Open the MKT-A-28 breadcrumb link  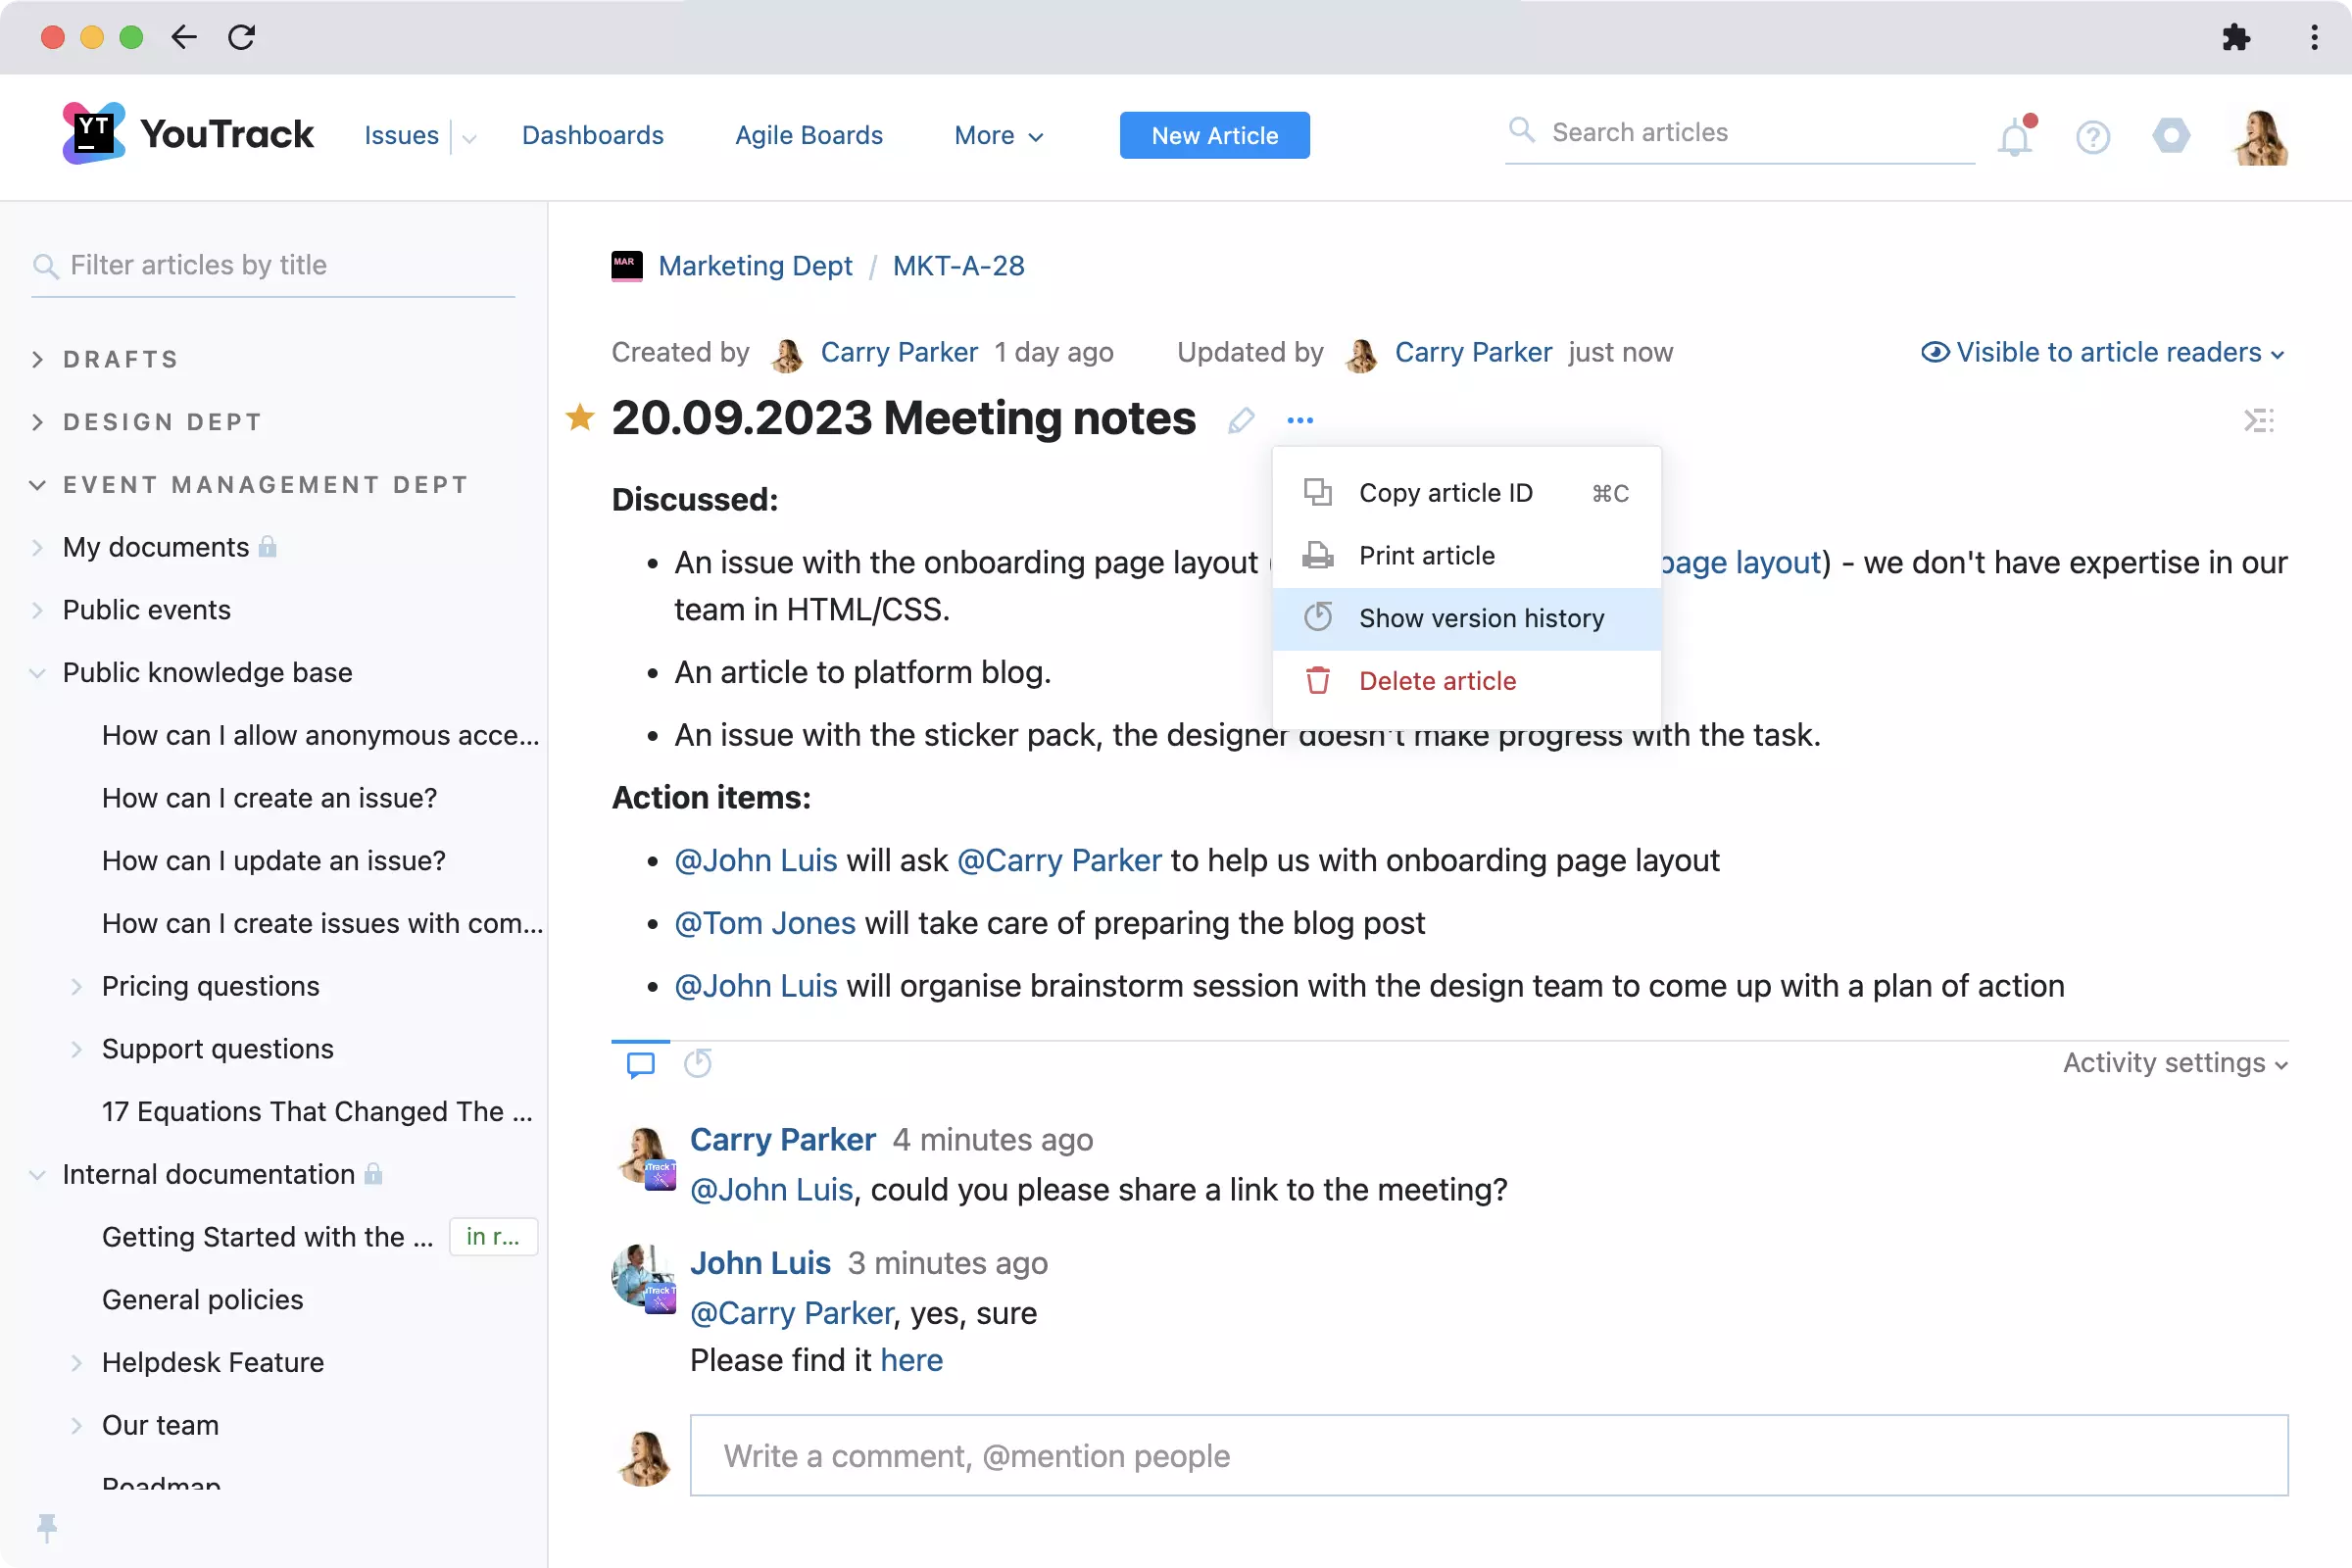[958, 266]
